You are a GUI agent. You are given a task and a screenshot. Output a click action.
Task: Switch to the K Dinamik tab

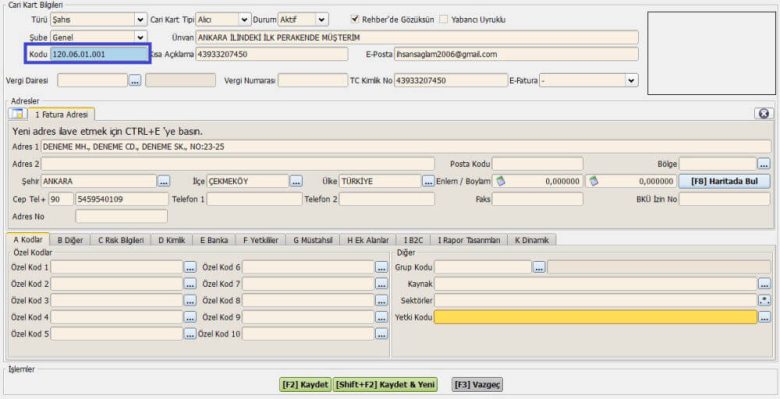pyautogui.click(x=532, y=240)
